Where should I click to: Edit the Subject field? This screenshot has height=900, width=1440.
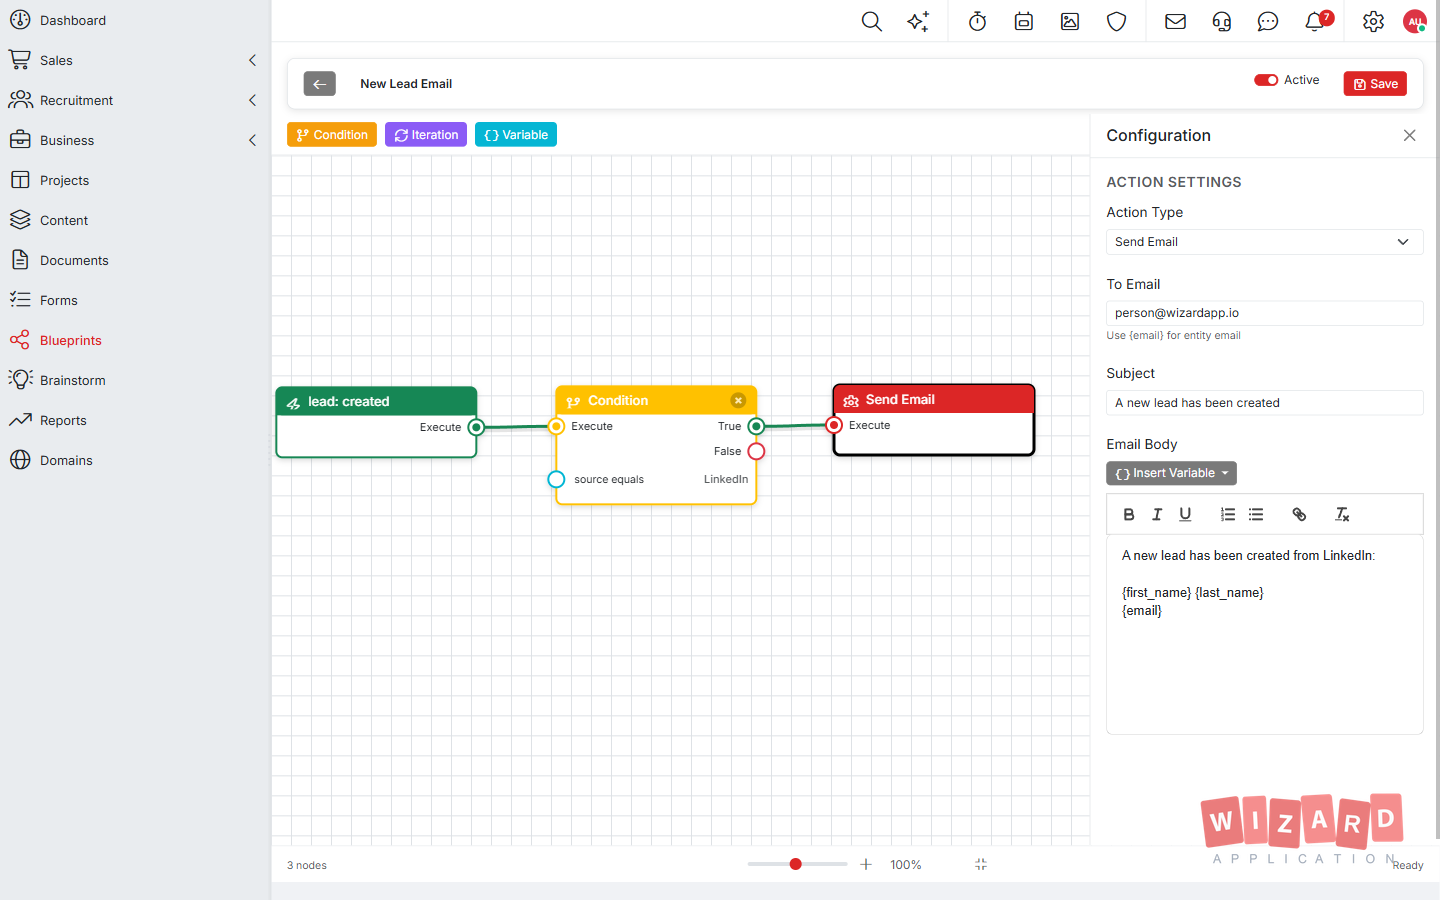[x=1264, y=403]
